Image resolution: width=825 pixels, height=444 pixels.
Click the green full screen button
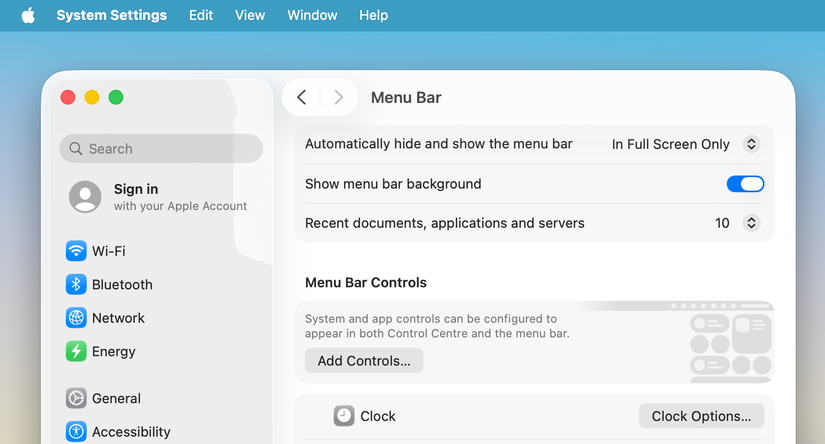(116, 97)
